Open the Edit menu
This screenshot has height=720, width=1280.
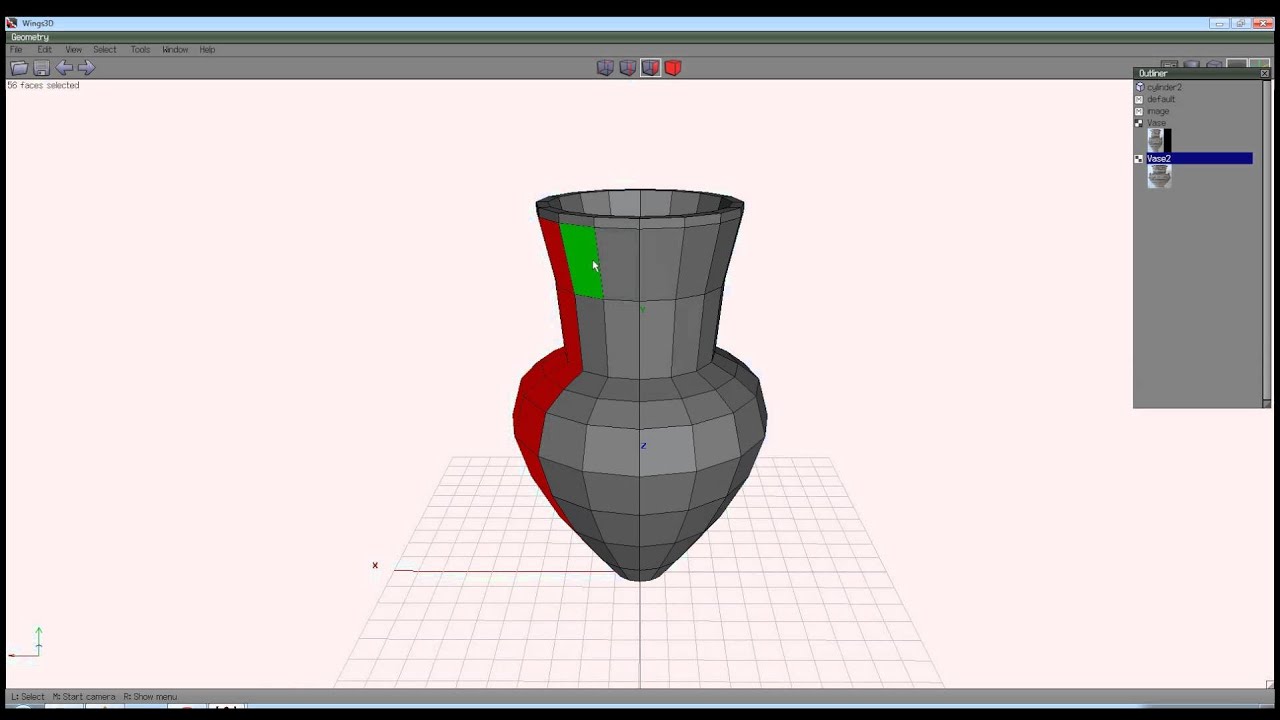45,49
